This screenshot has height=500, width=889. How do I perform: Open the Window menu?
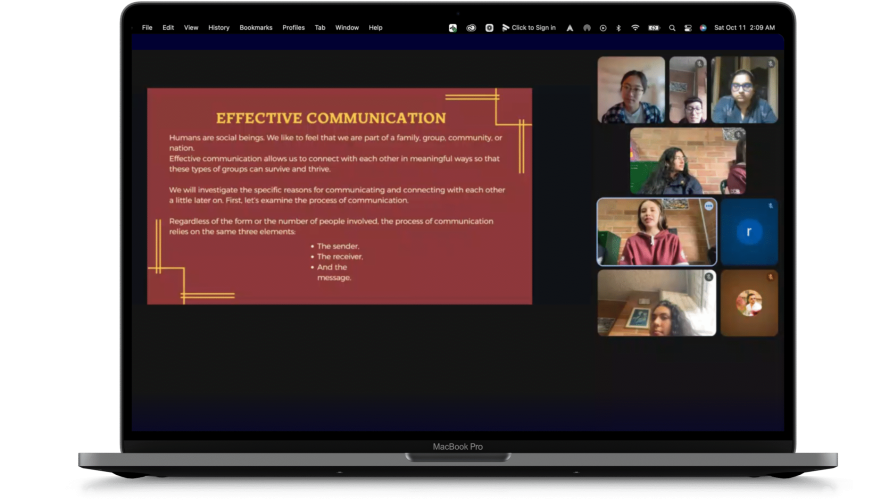(347, 28)
